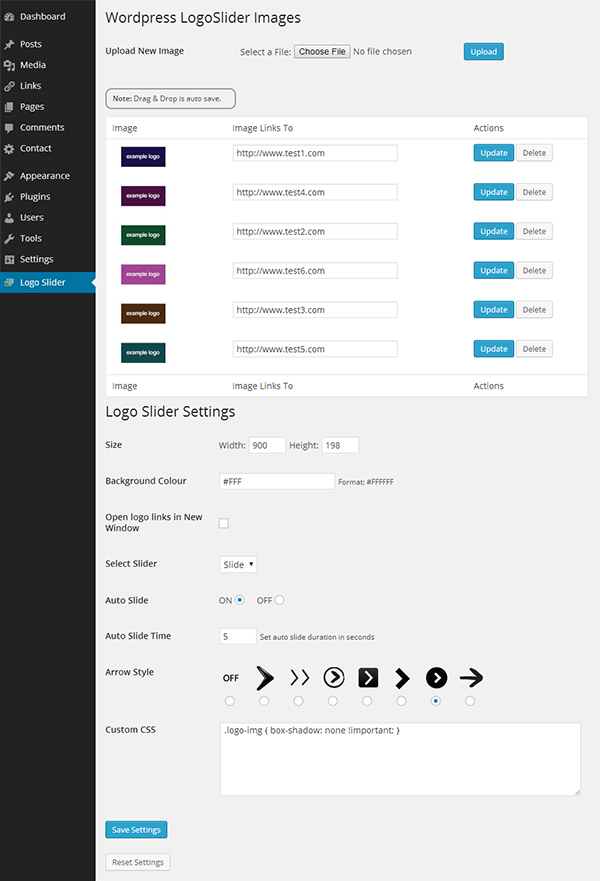Click the Dashboard icon in sidebar

[9, 17]
